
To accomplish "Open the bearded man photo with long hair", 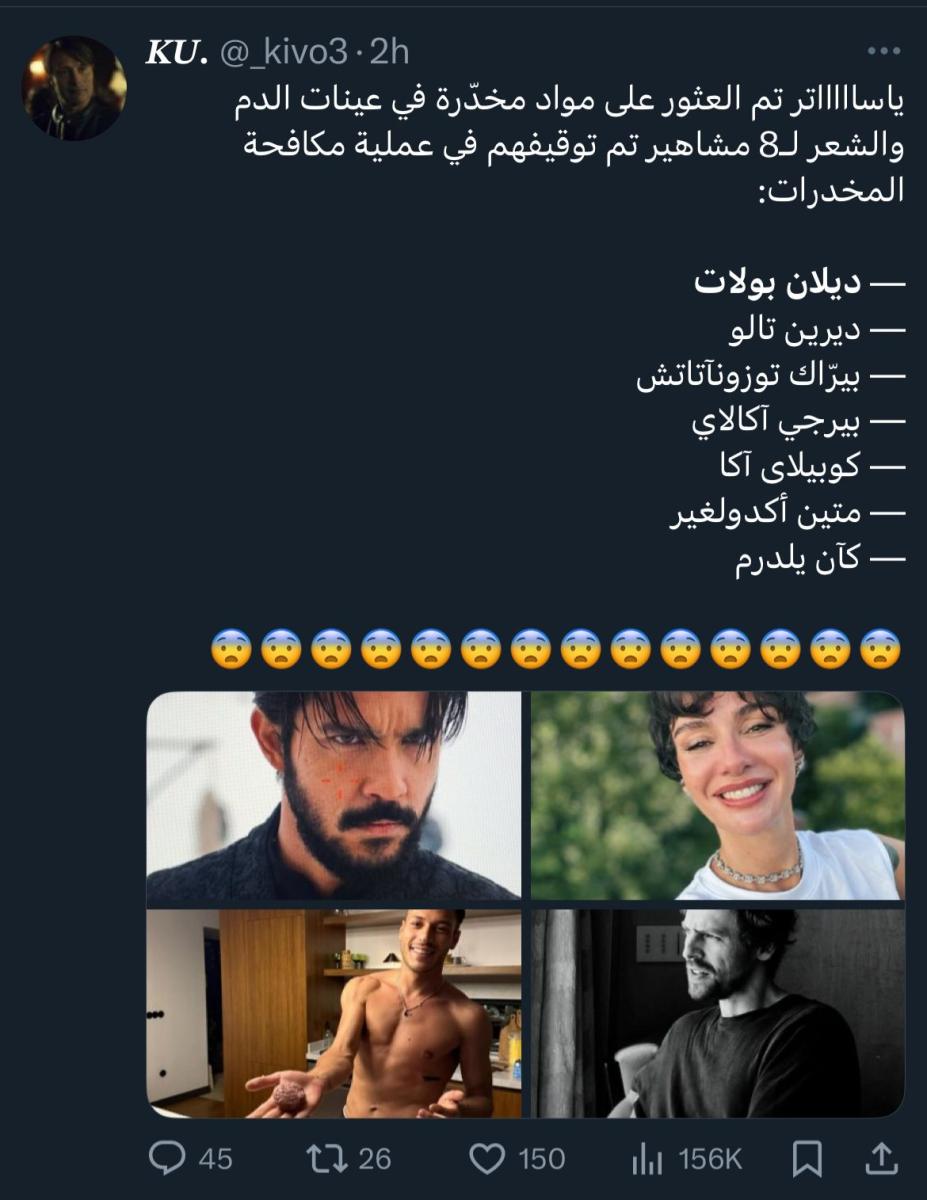I will (334, 796).
